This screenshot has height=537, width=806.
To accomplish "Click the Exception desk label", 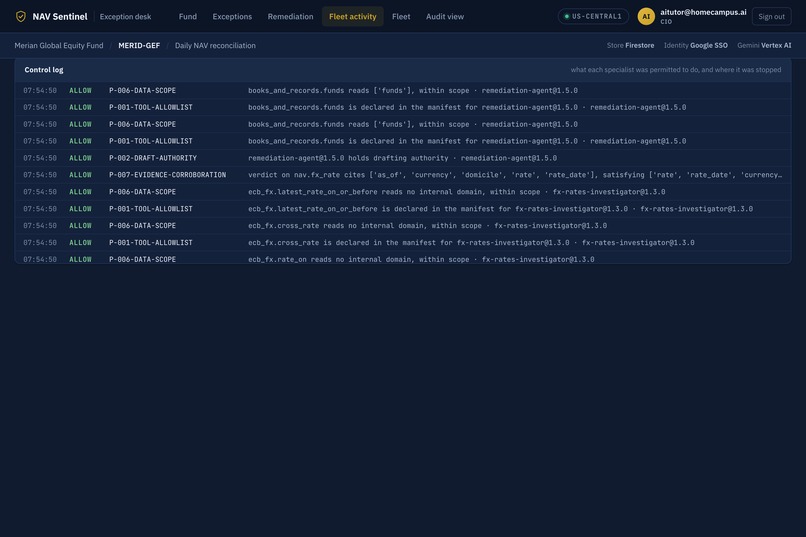I will coord(125,16).
